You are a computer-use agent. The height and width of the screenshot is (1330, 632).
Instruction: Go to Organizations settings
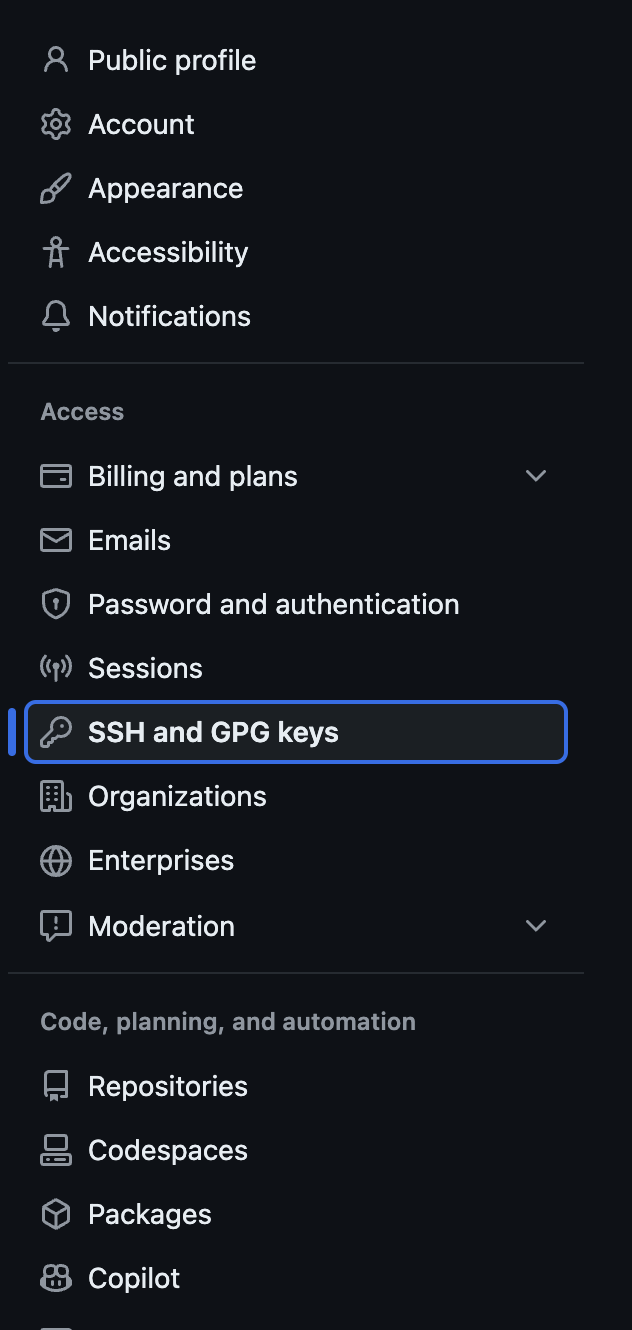click(177, 796)
